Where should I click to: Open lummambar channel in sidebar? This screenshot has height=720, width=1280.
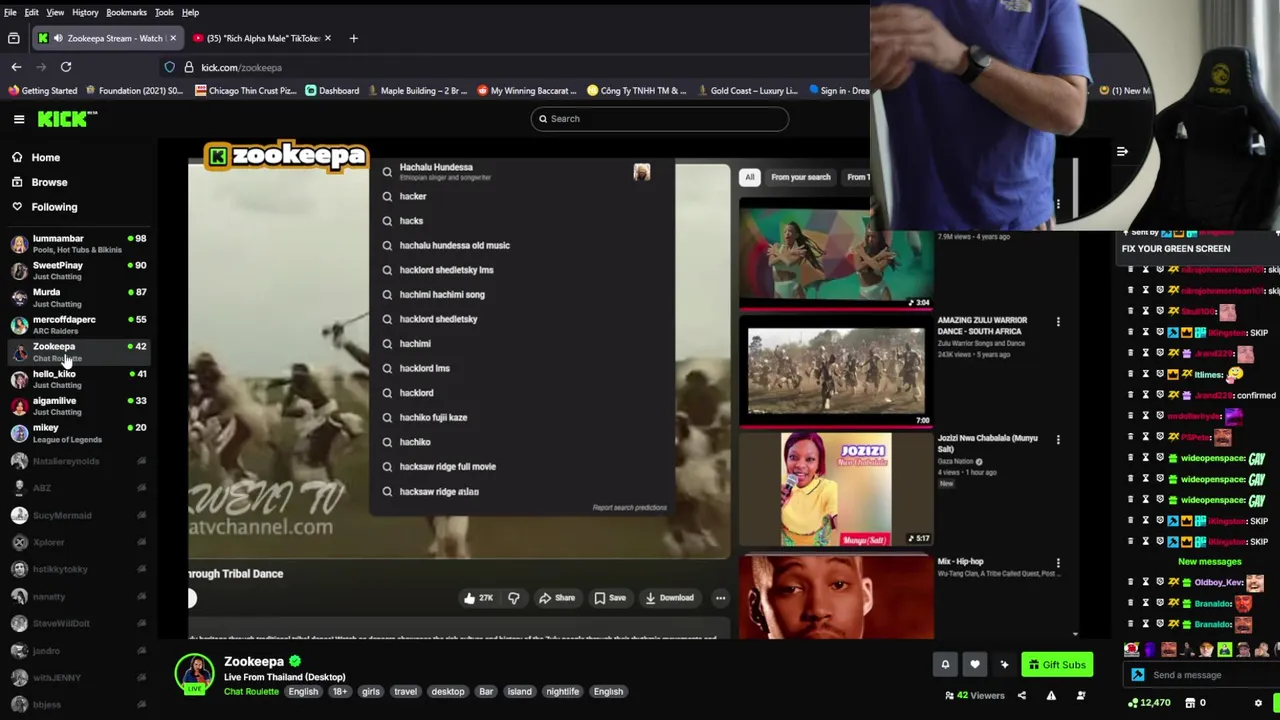78,244
